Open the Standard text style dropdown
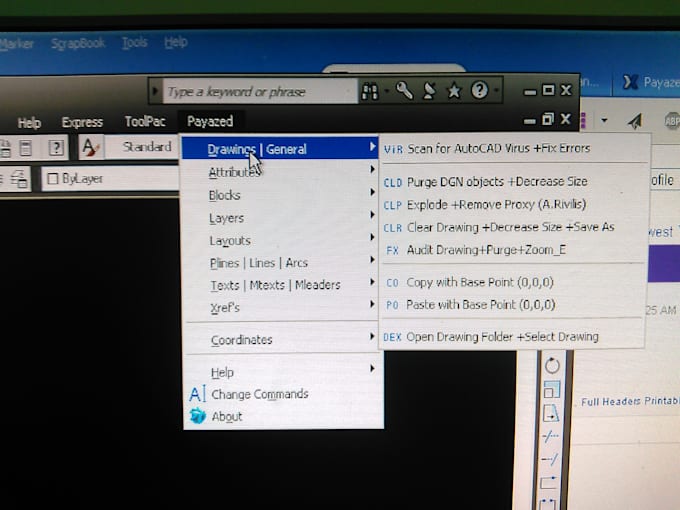Viewport: 680px width, 510px height. tap(143, 147)
